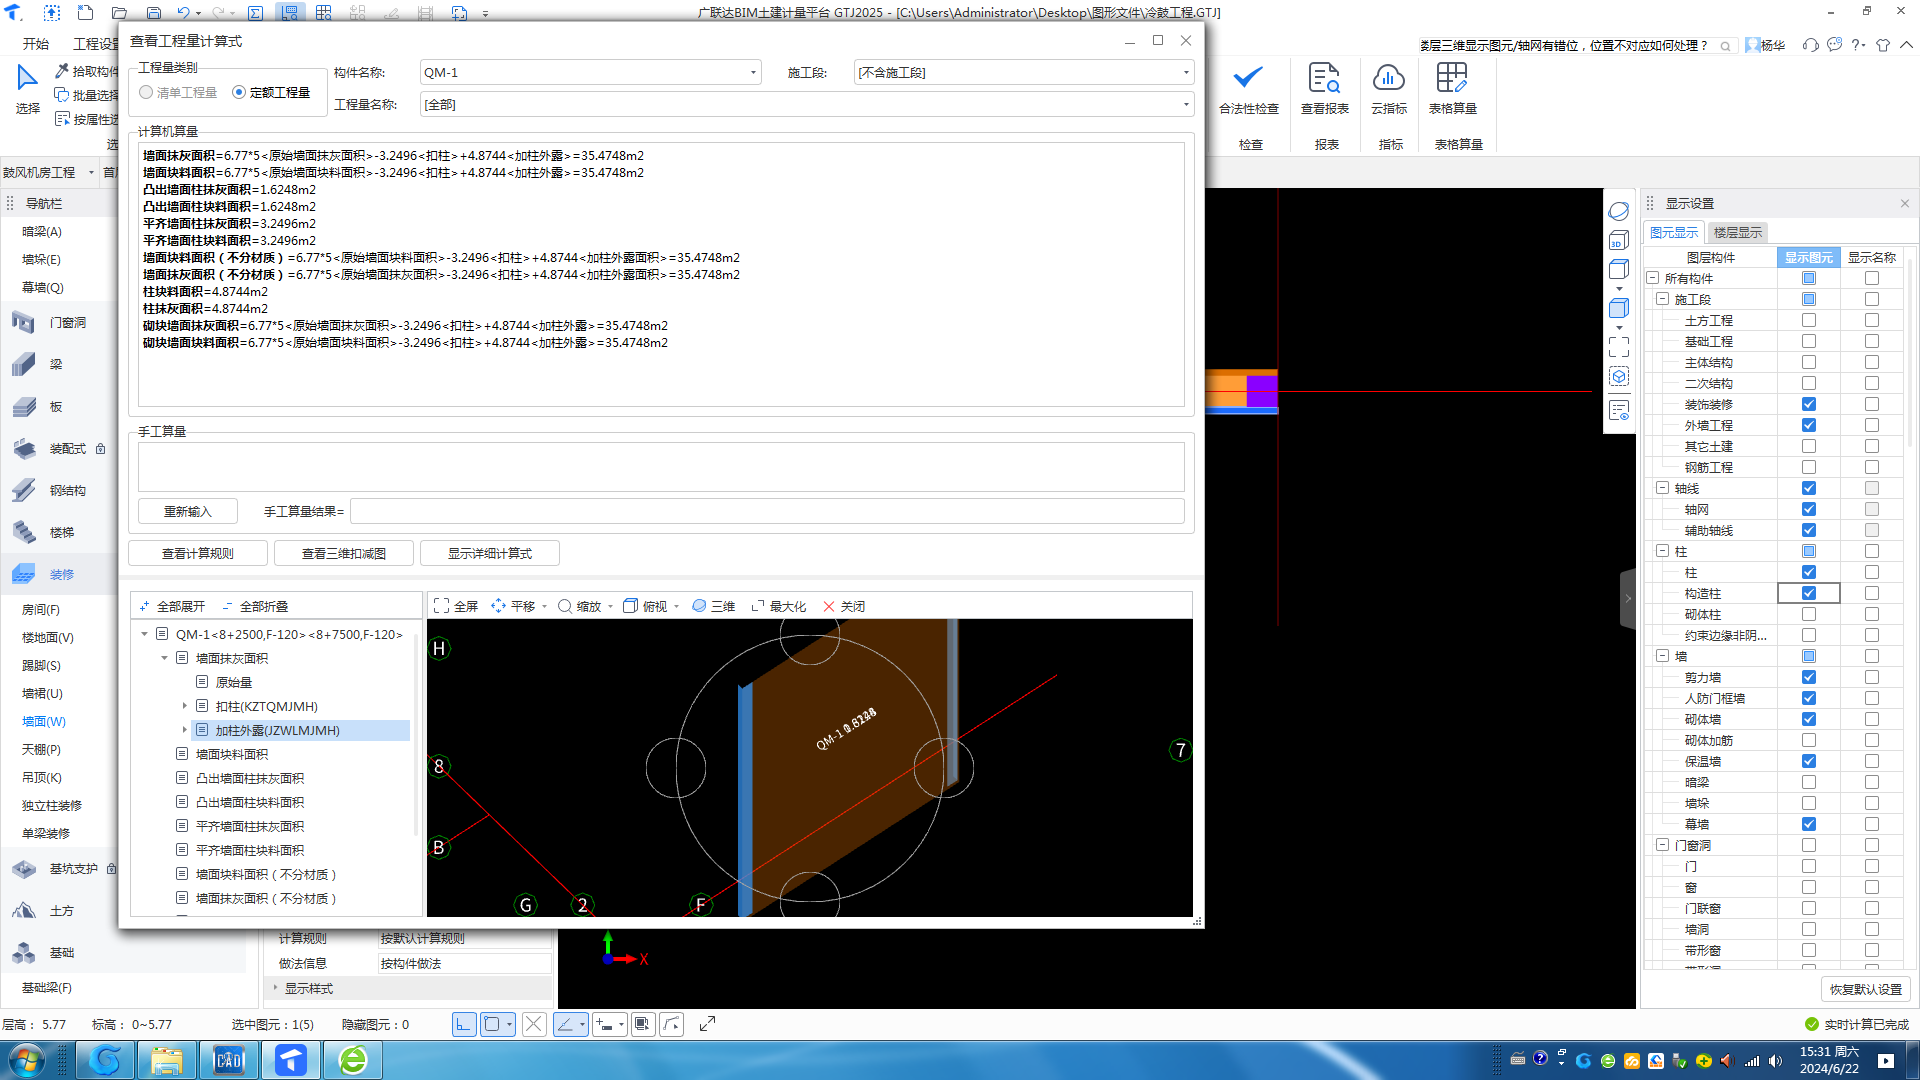Click the 合法性检查 checkmark icon

pos(1248,78)
